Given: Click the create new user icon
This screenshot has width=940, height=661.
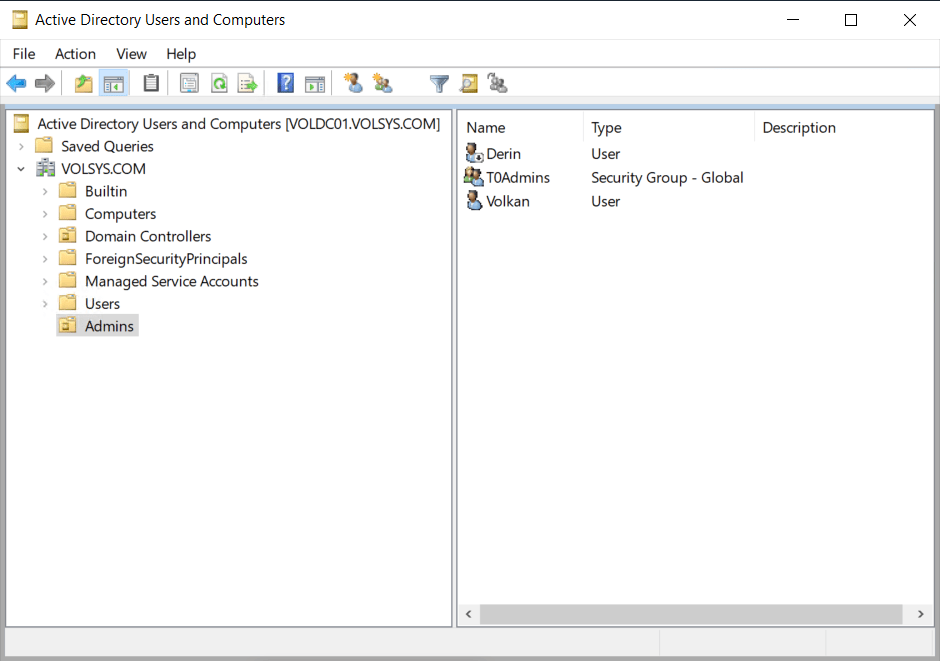Looking at the screenshot, I should pyautogui.click(x=353, y=84).
